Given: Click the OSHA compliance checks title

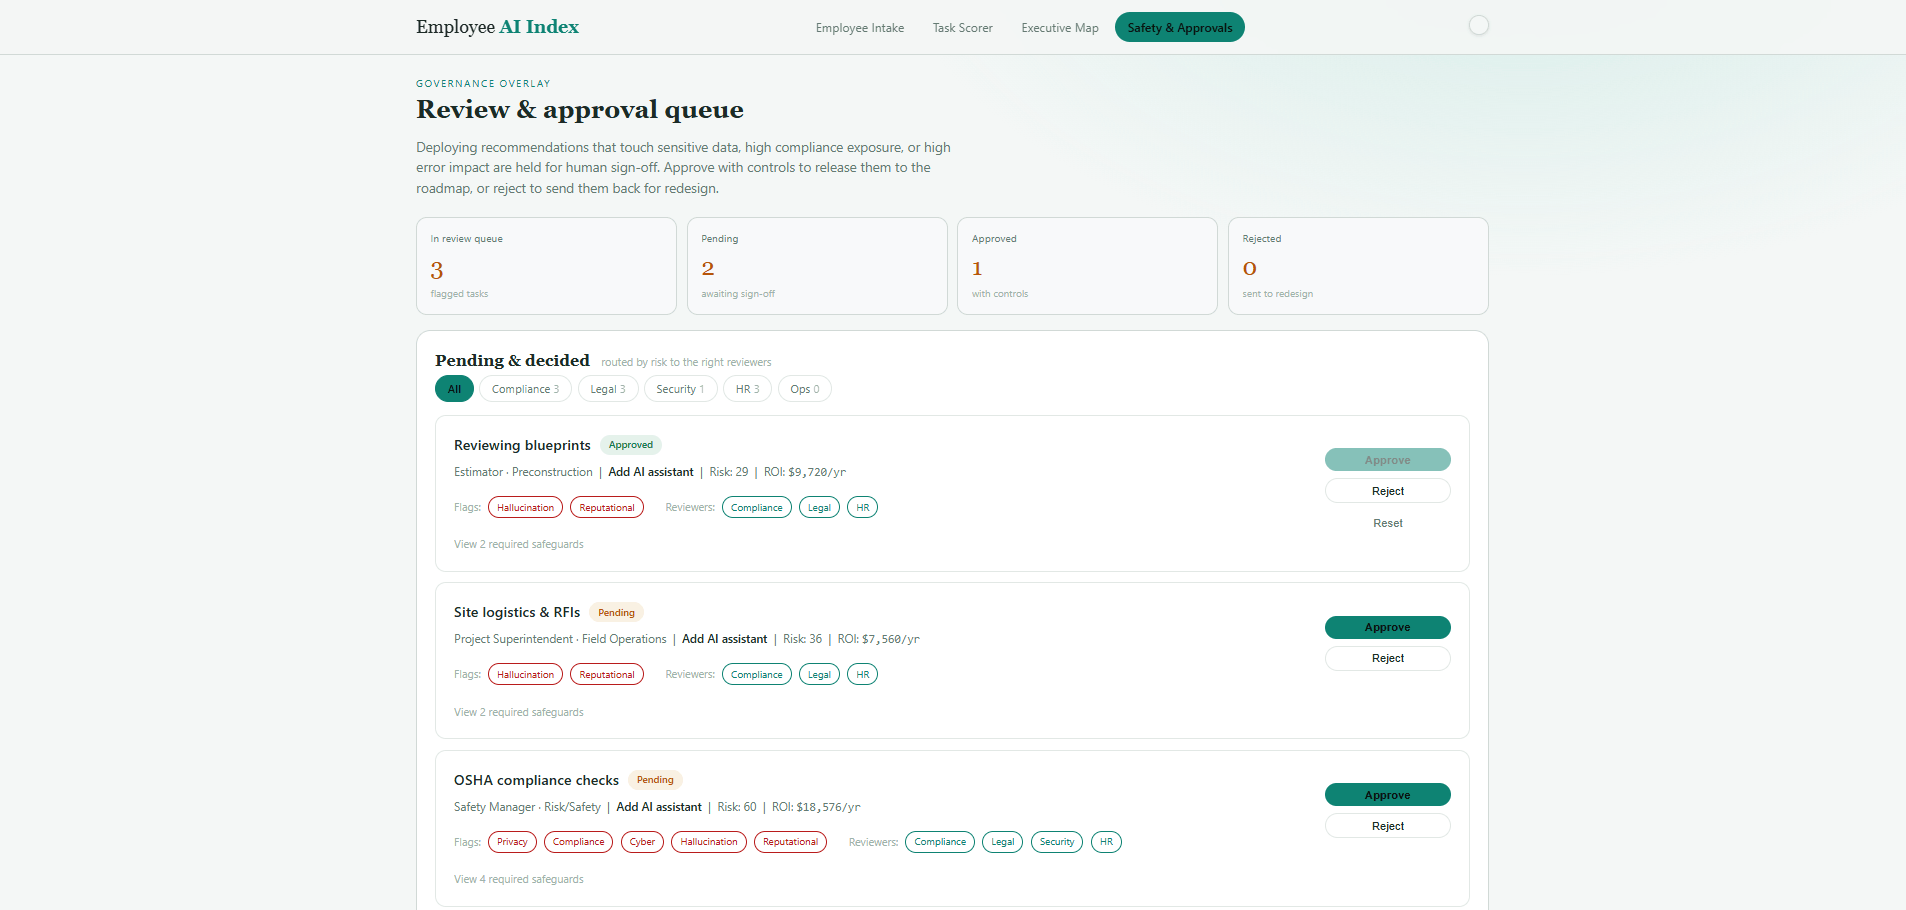Looking at the screenshot, I should (536, 780).
